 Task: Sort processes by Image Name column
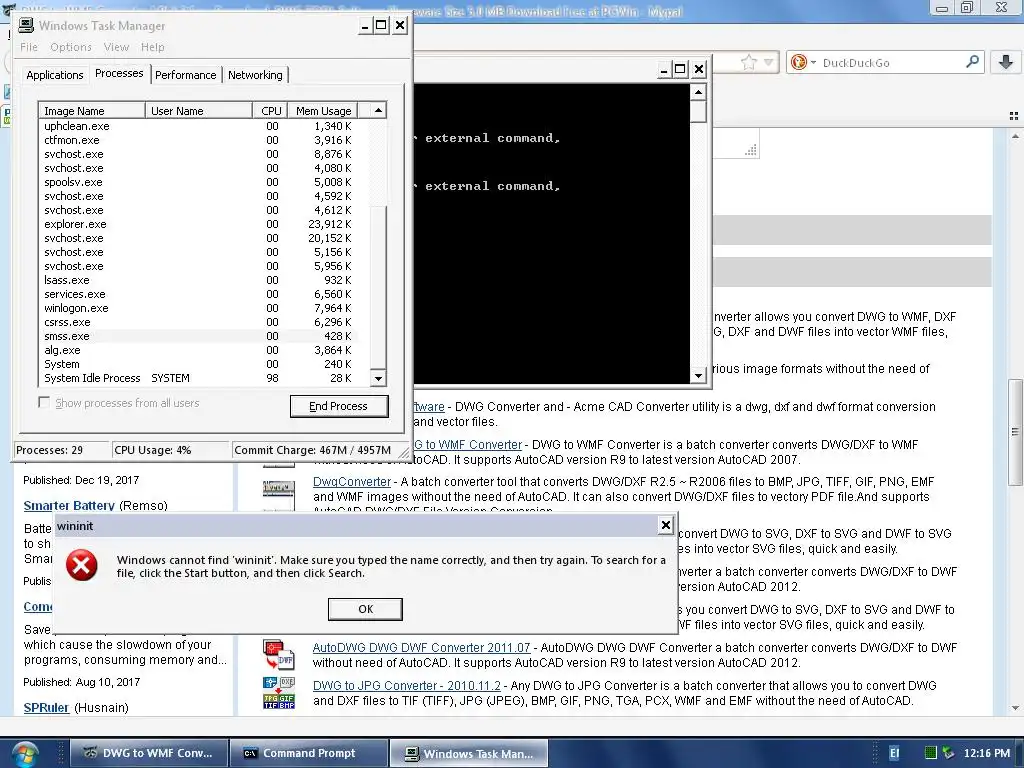[91, 110]
